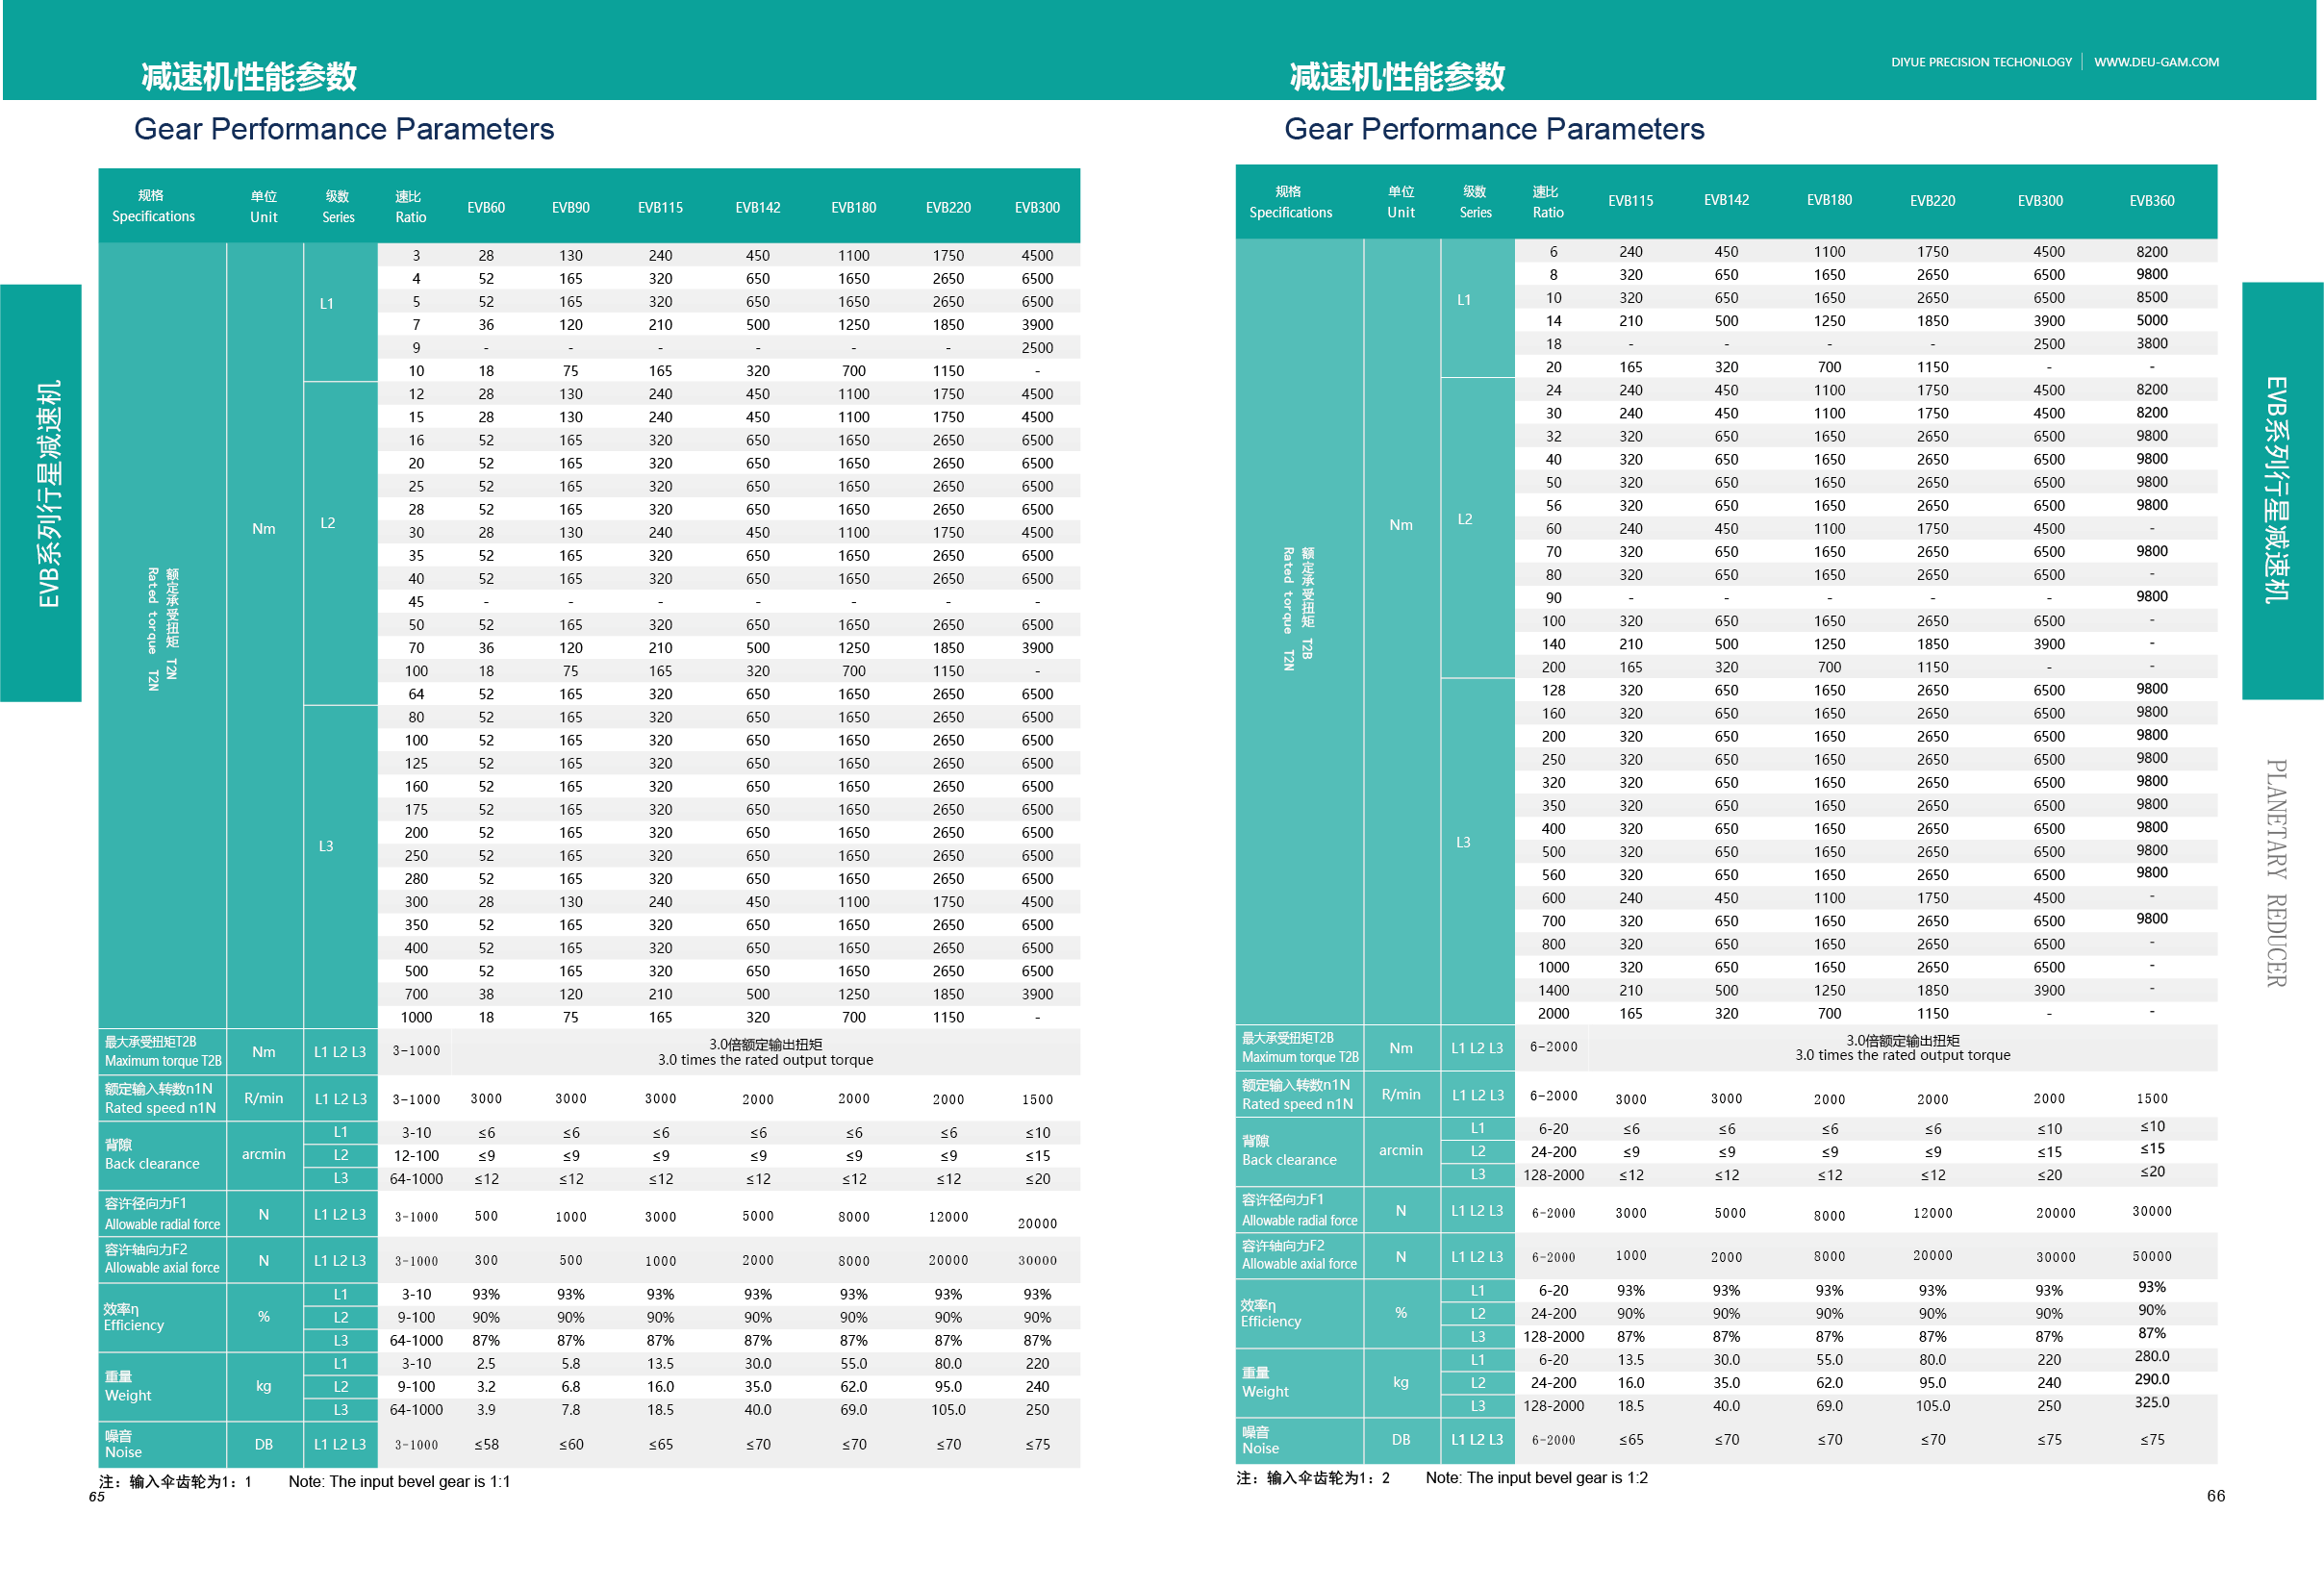Select the EVB60 column header
The height and width of the screenshot is (1588, 2324).
pyautogui.click(x=486, y=208)
